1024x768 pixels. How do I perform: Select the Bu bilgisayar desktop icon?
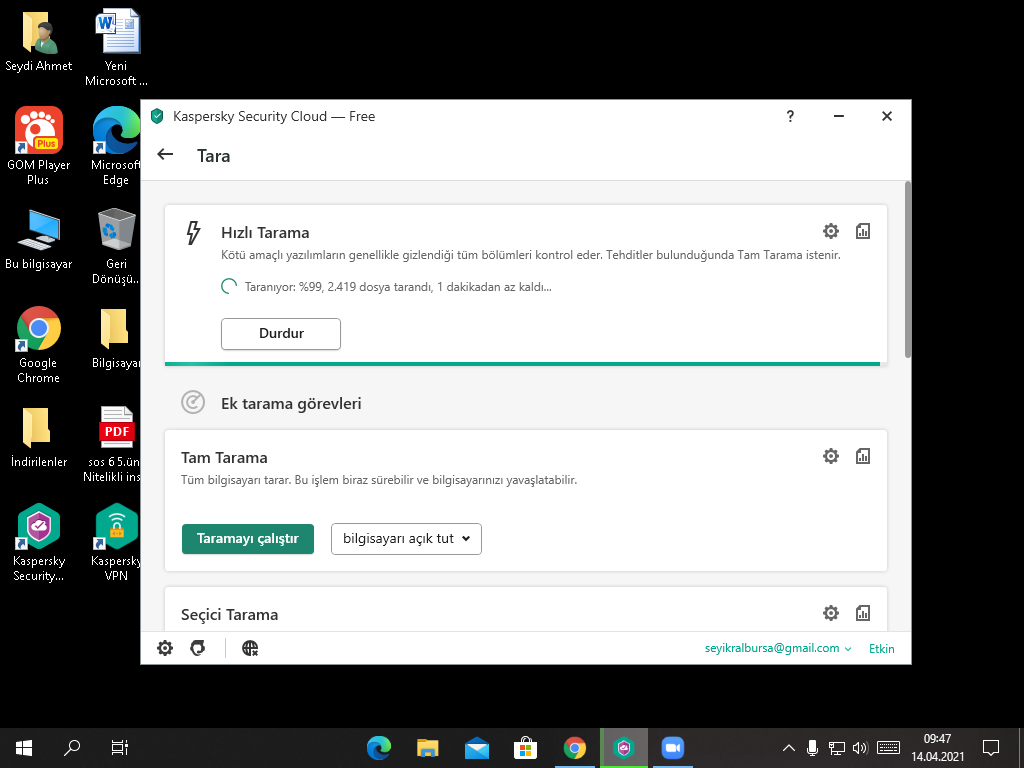point(39,239)
